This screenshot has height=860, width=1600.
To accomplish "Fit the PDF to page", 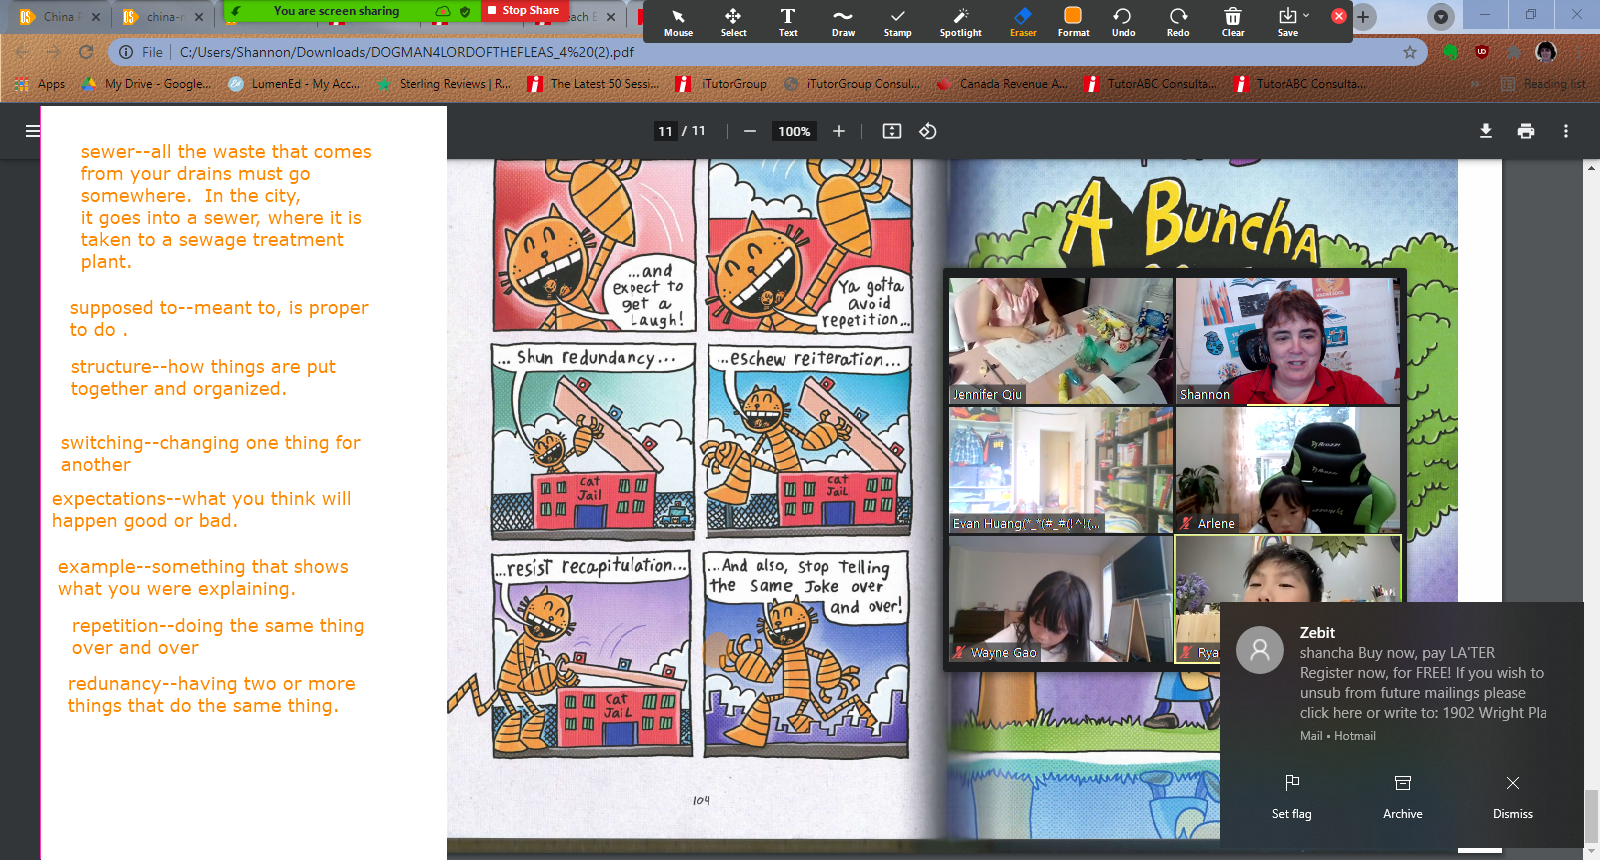I will (892, 131).
